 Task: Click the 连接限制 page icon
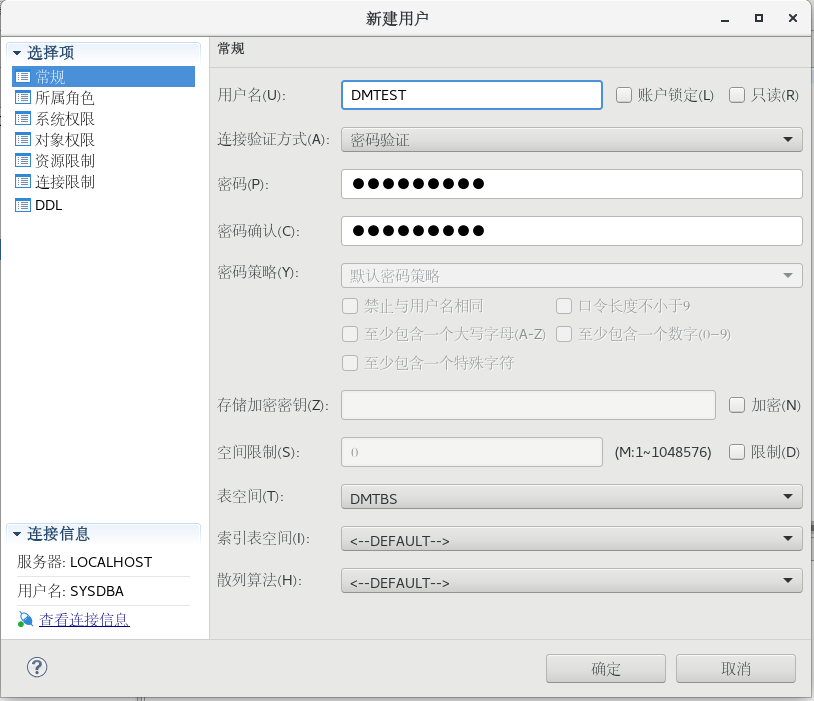[23, 182]
